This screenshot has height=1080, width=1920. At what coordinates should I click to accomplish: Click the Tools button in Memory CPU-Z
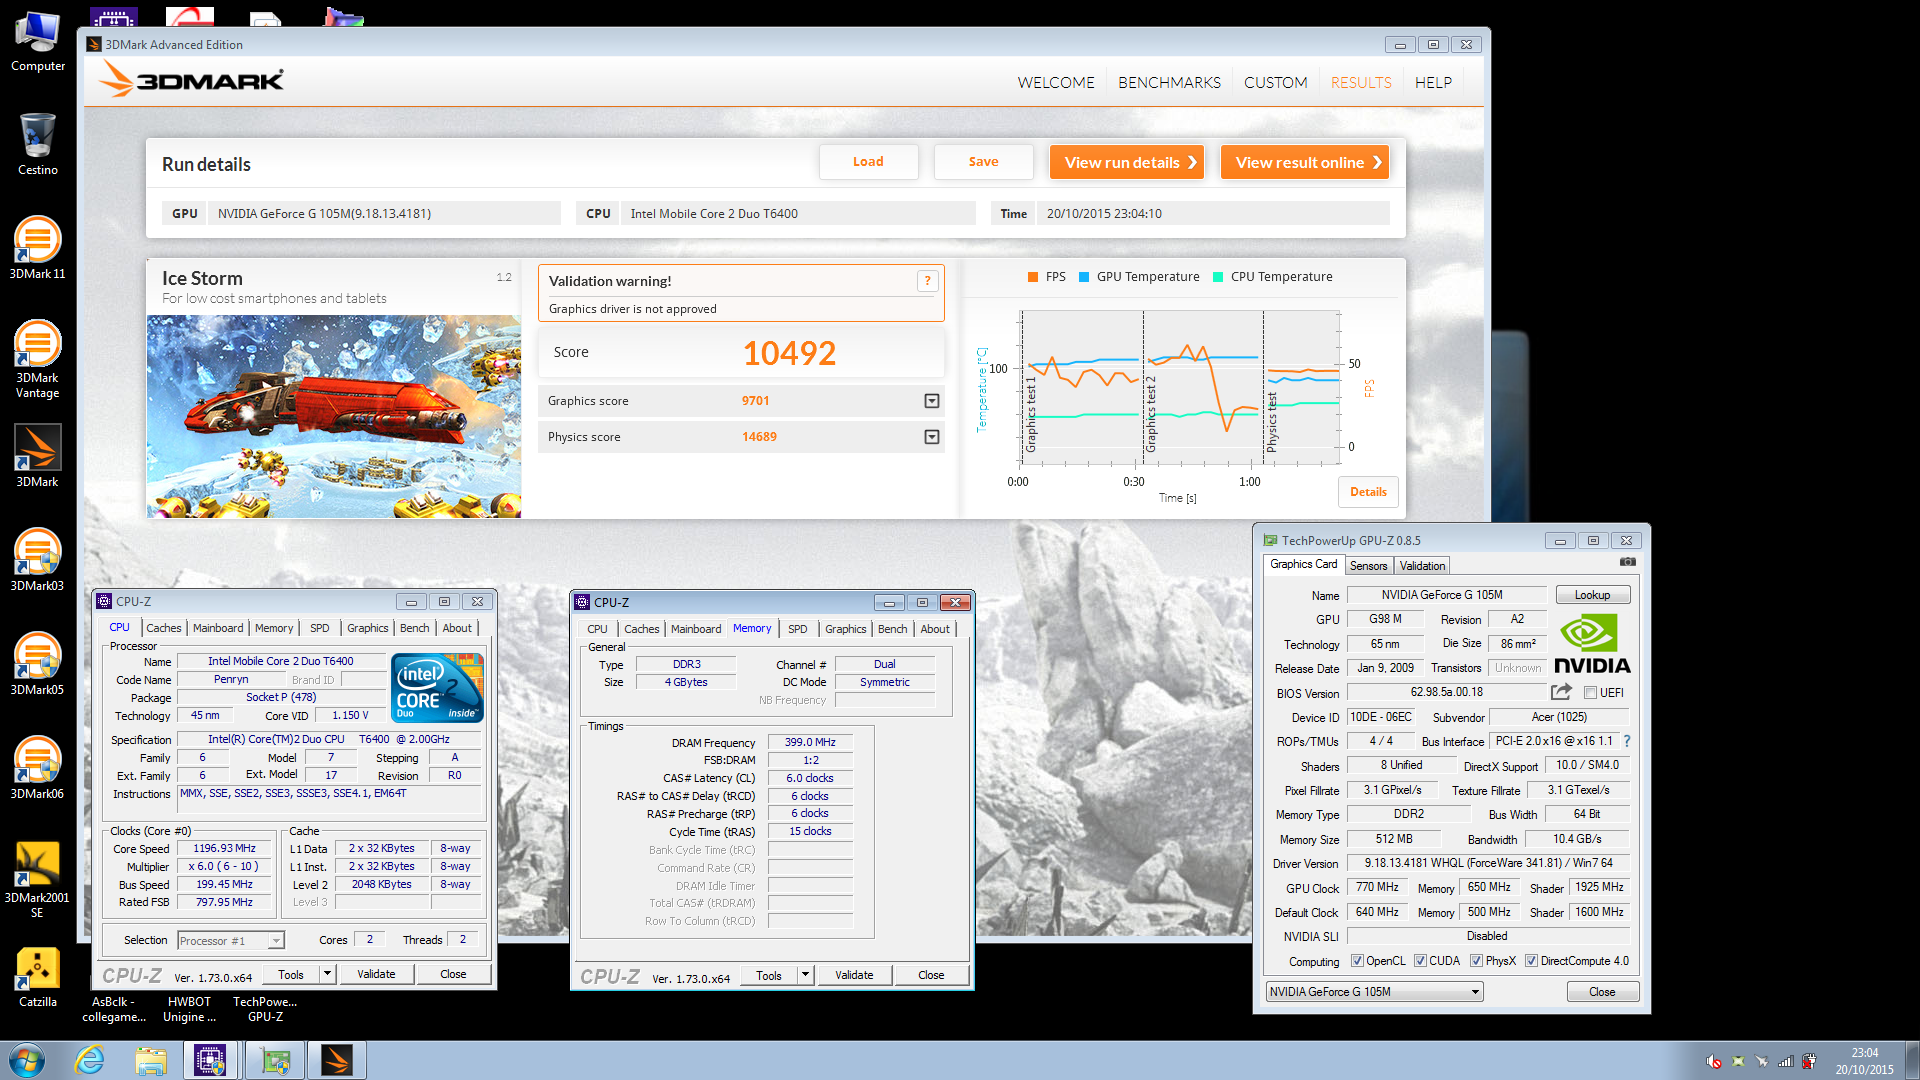click(769, 975)
